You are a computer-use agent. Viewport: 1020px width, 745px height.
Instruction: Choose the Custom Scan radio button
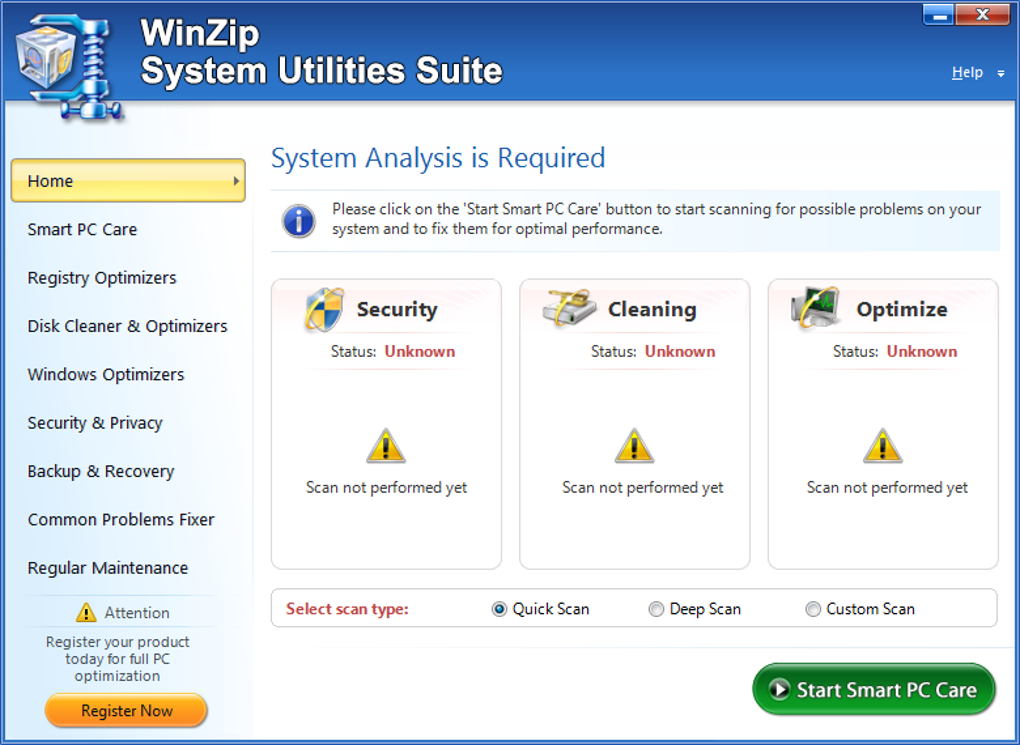click(x=813, y=609)
